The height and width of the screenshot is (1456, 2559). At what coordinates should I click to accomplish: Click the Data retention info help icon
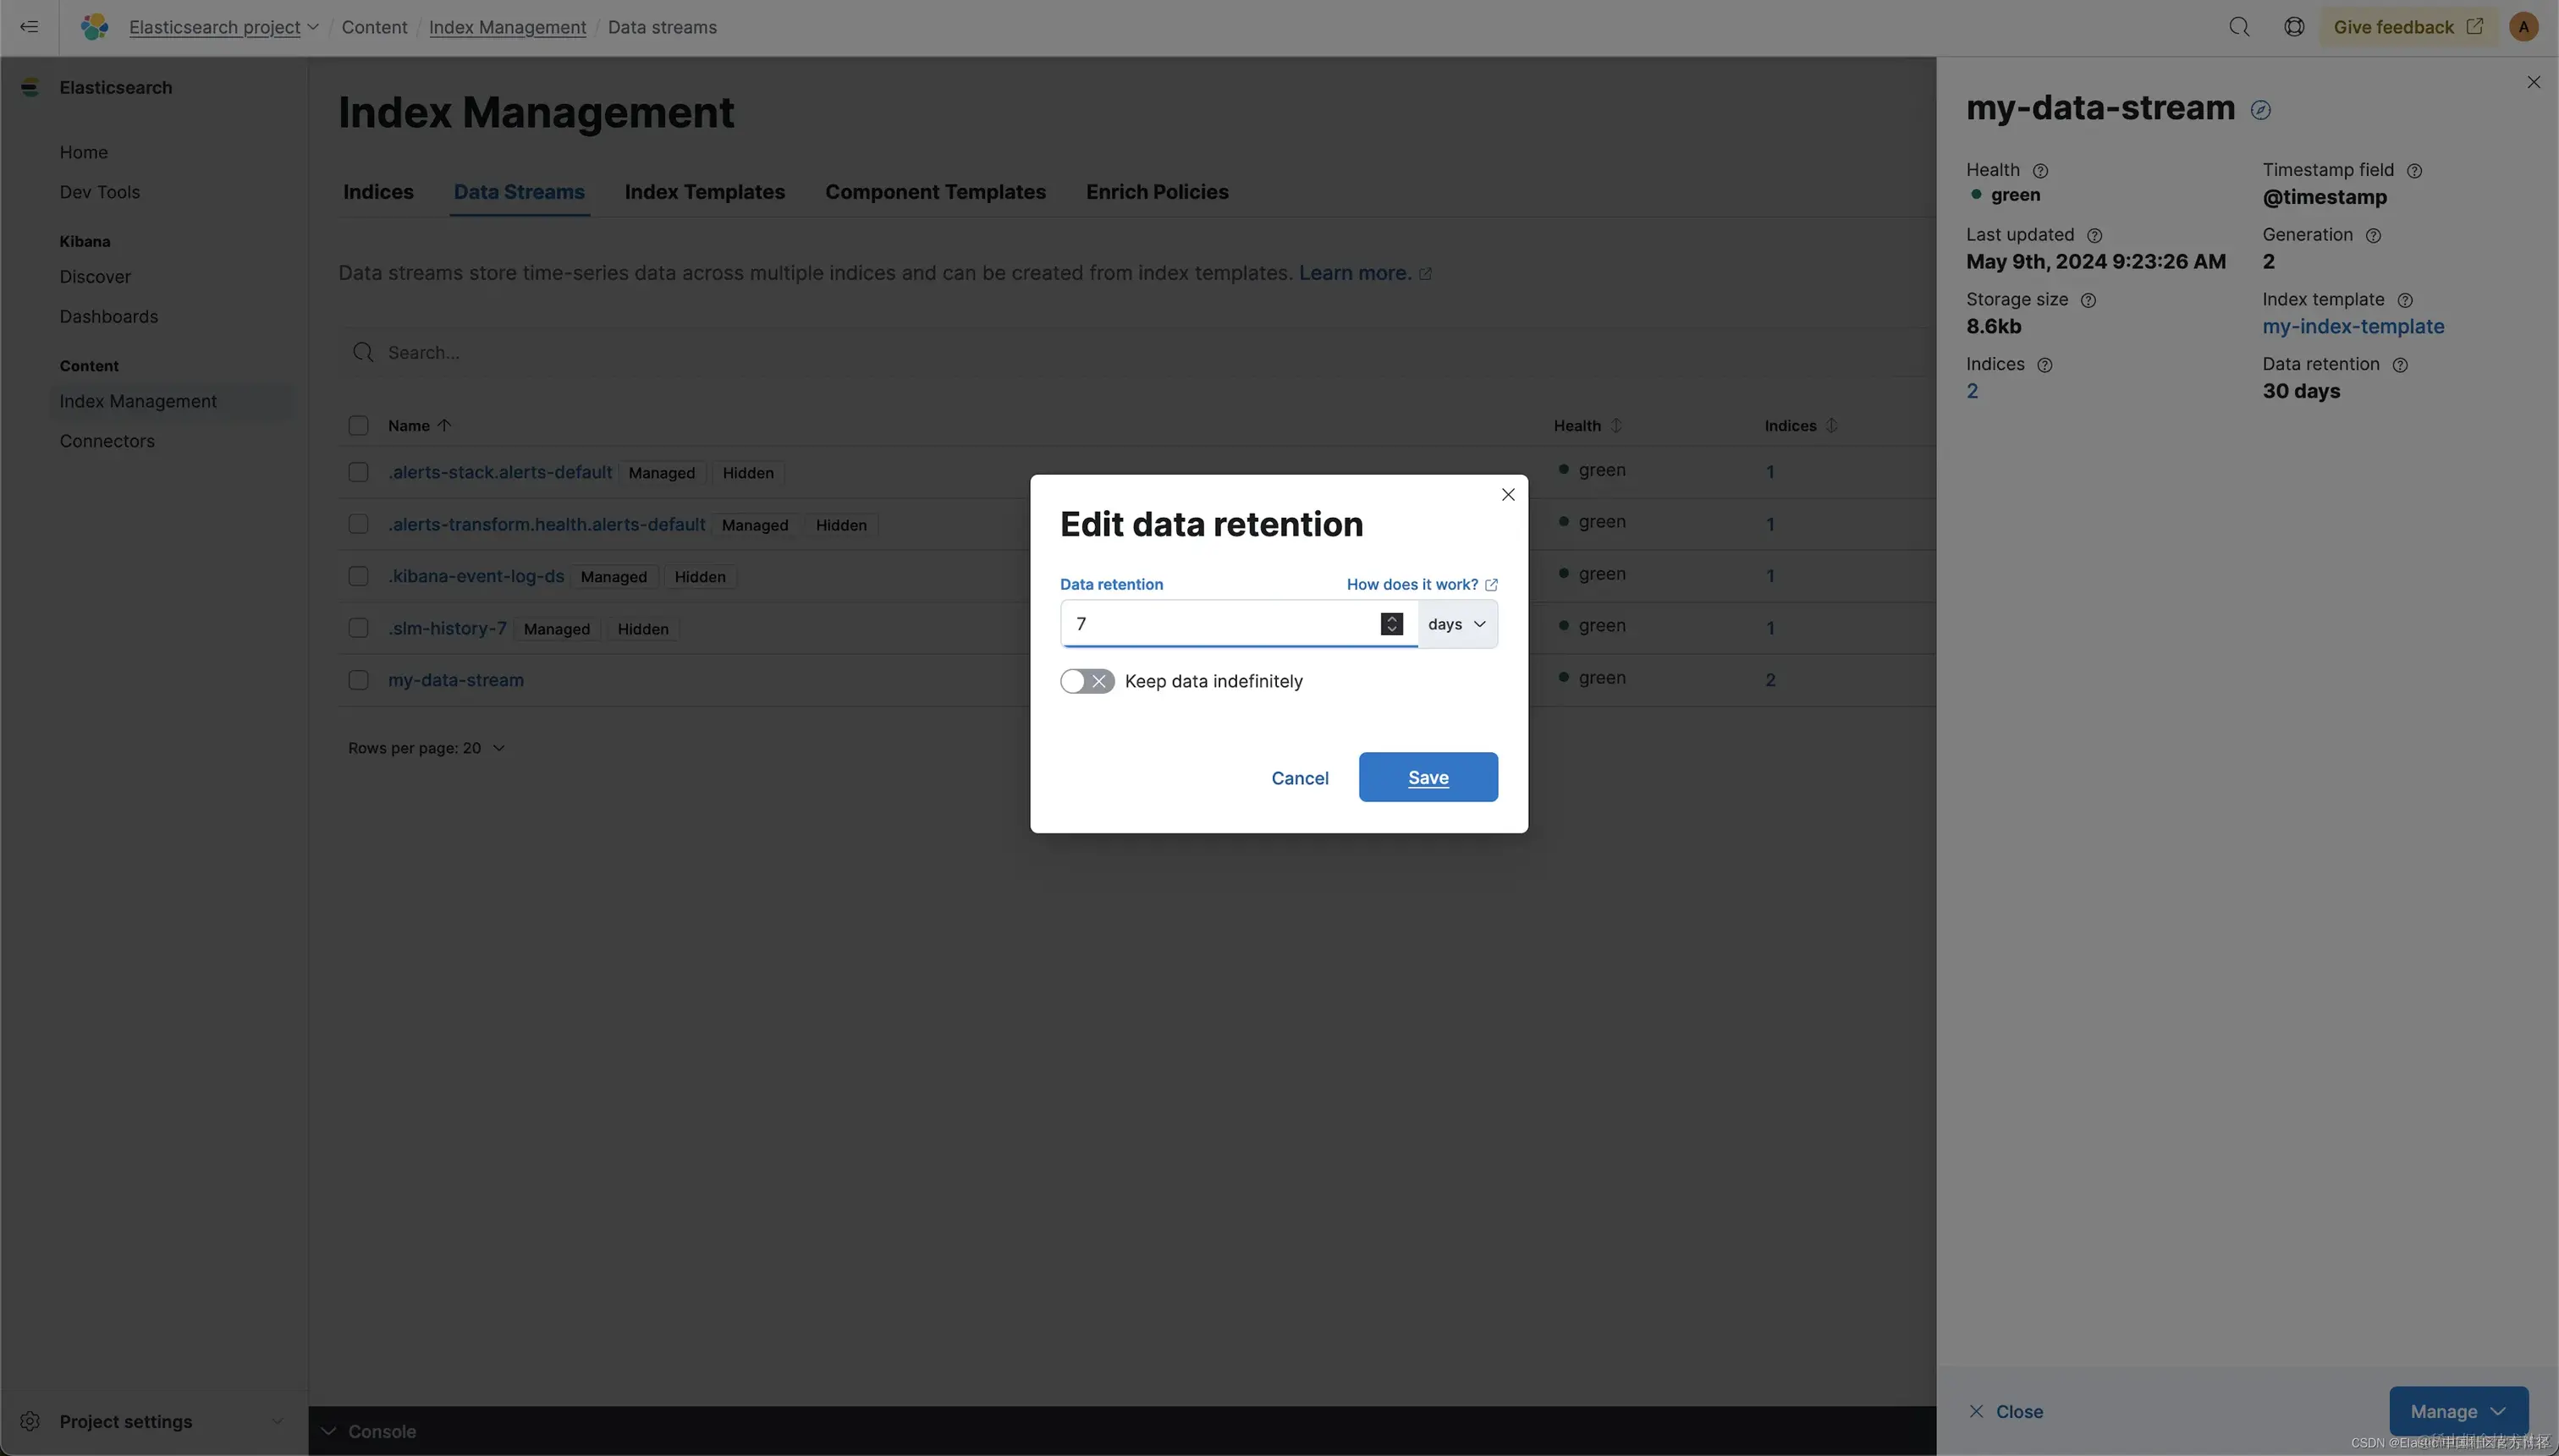pyautogui.click(x=2400, y=365)
